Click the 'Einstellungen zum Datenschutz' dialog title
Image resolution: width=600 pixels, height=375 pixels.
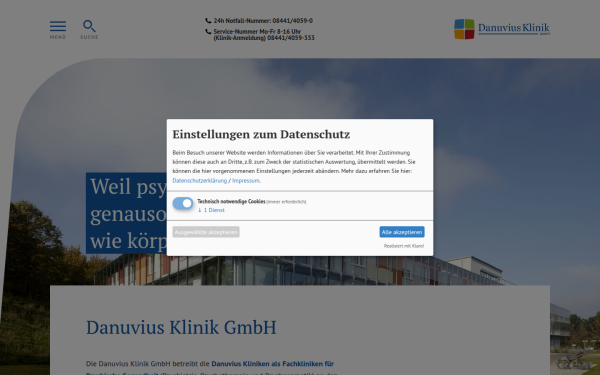click(261, 134)
